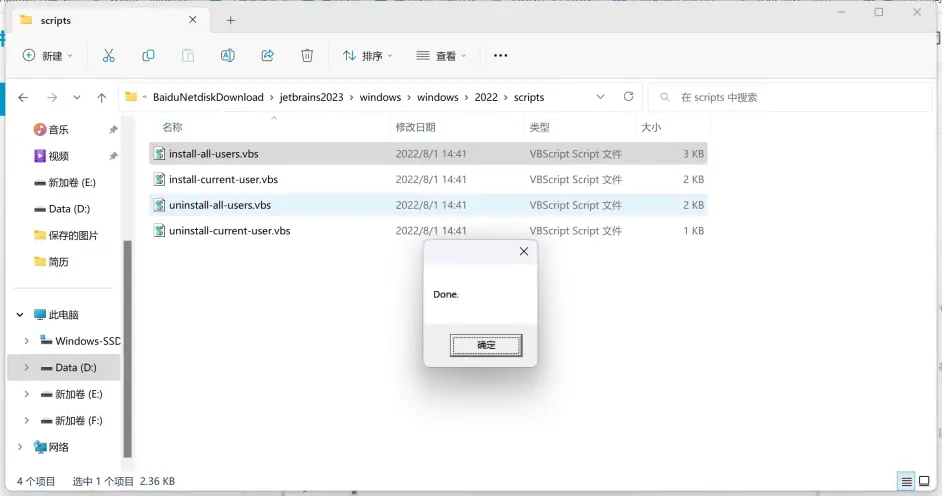Go up one folder level
Image resolution: width=942 pixels, height=496 pixels.
(102, 97)
